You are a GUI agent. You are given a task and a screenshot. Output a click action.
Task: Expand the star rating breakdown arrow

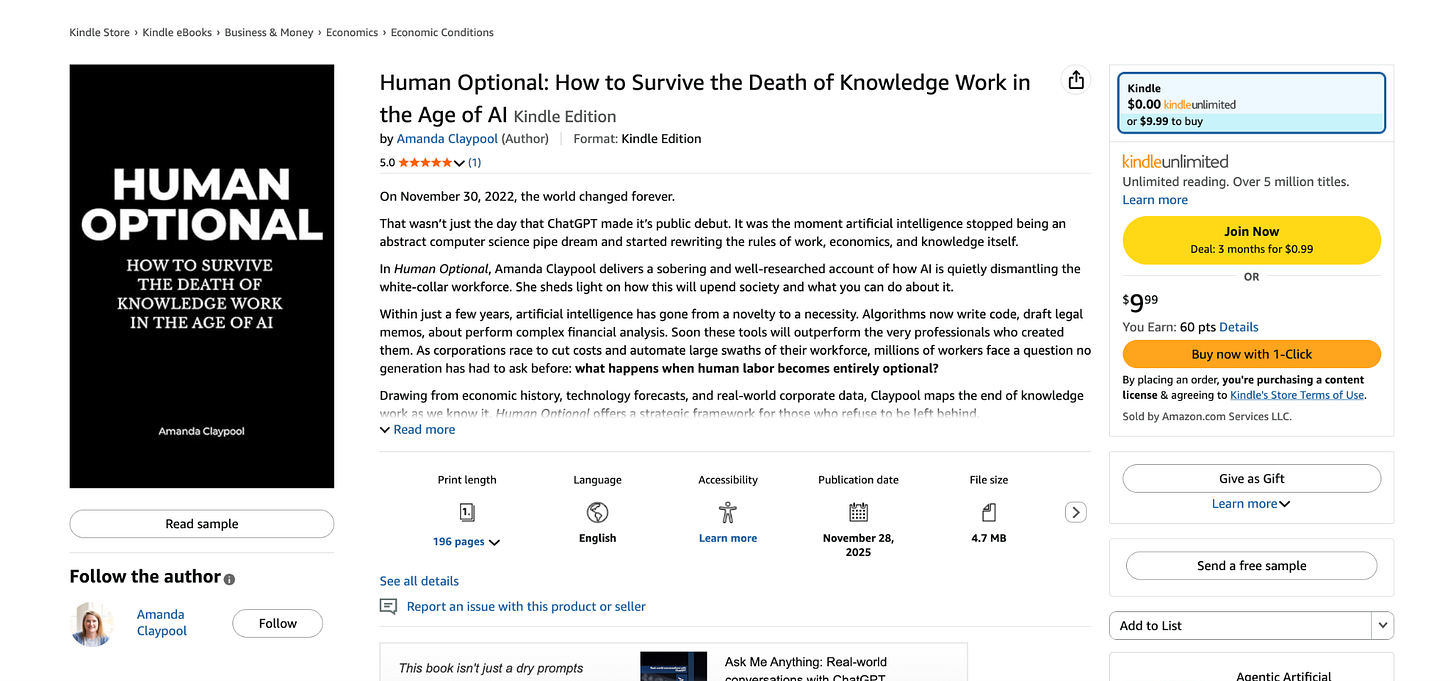(459, 161)
